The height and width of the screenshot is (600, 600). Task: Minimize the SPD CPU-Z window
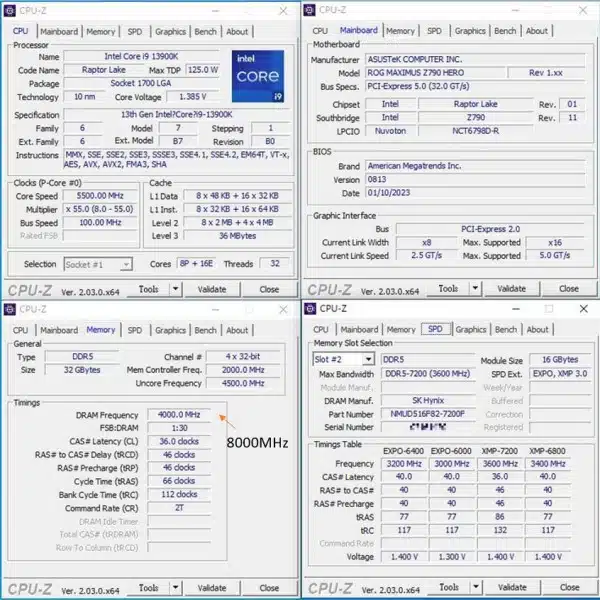516,308
